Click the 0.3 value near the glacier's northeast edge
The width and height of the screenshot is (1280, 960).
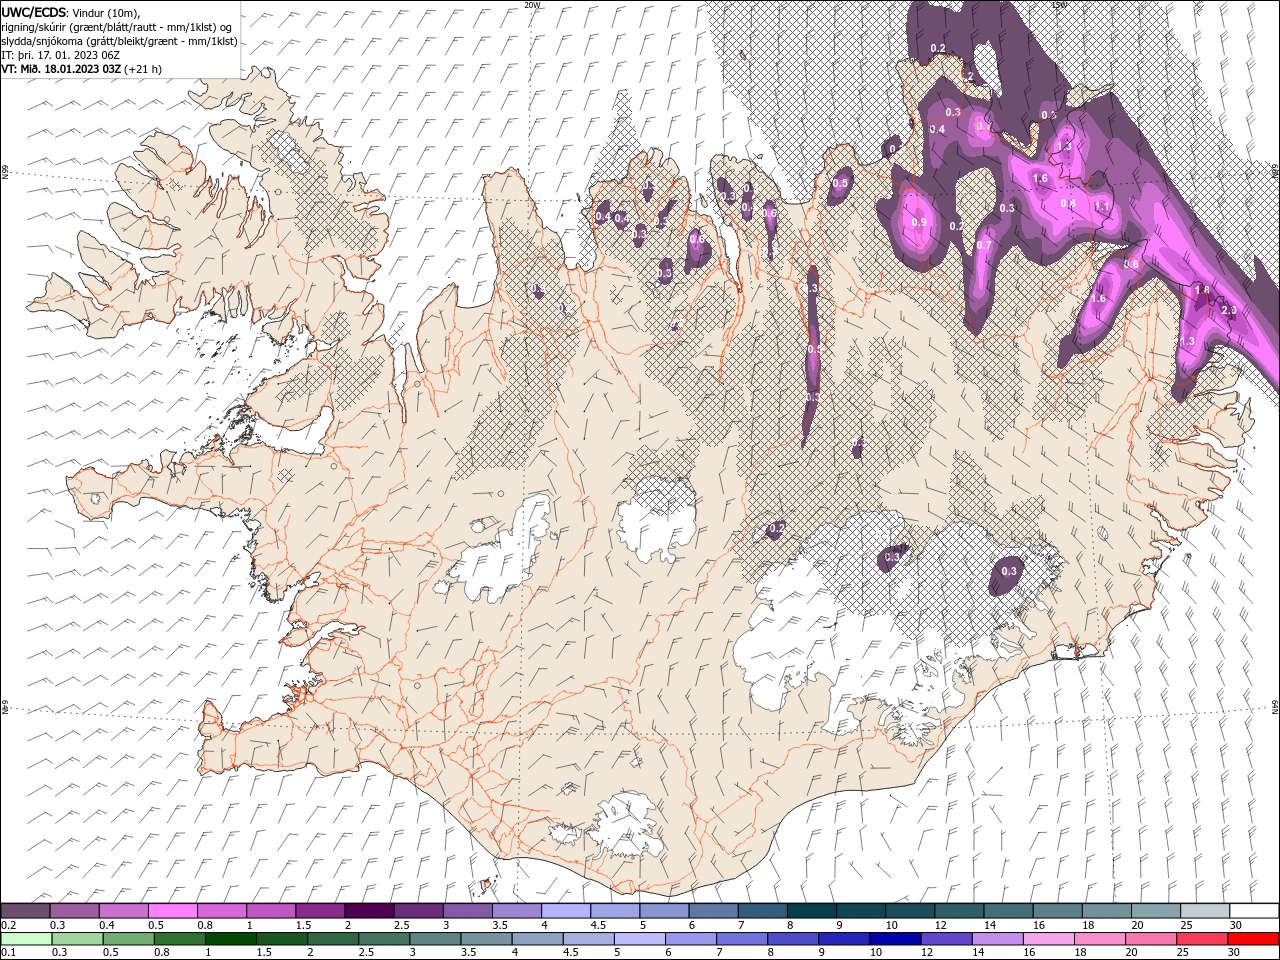pyautogui.click(x=1009, y=572)
